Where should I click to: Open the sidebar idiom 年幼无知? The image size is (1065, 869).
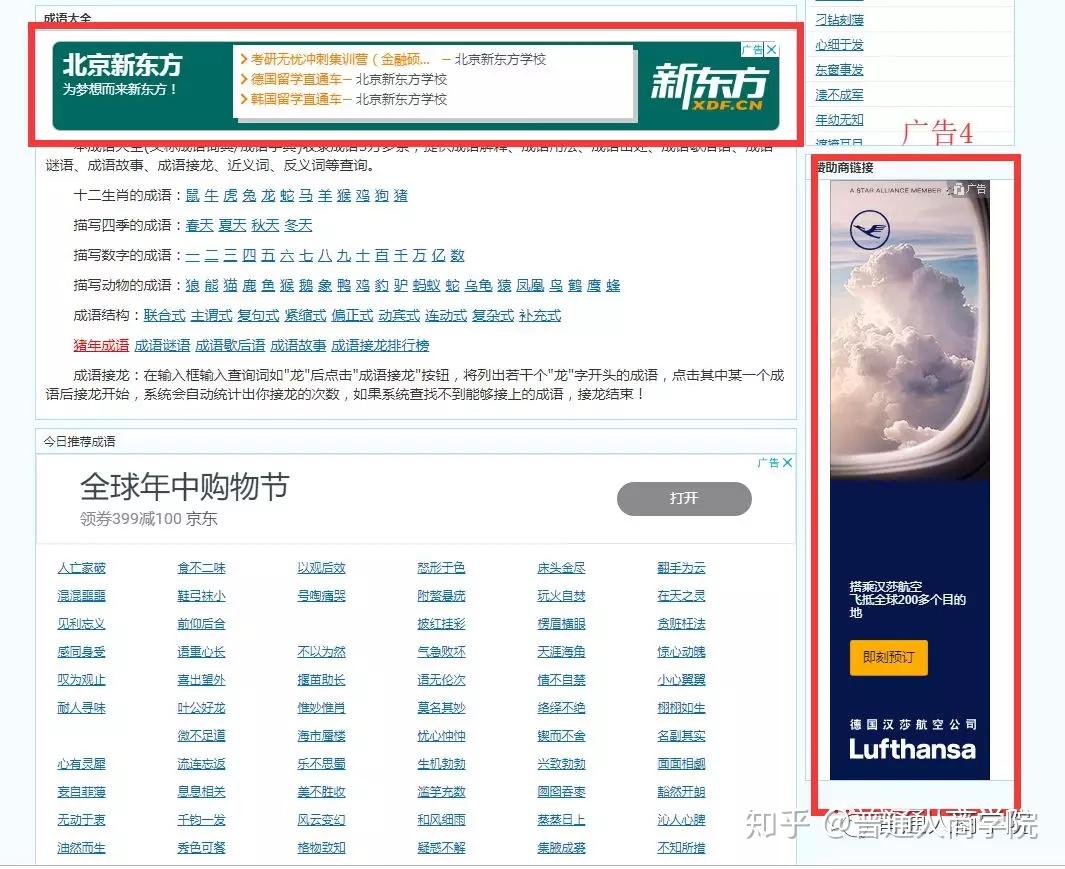(840, 120)
